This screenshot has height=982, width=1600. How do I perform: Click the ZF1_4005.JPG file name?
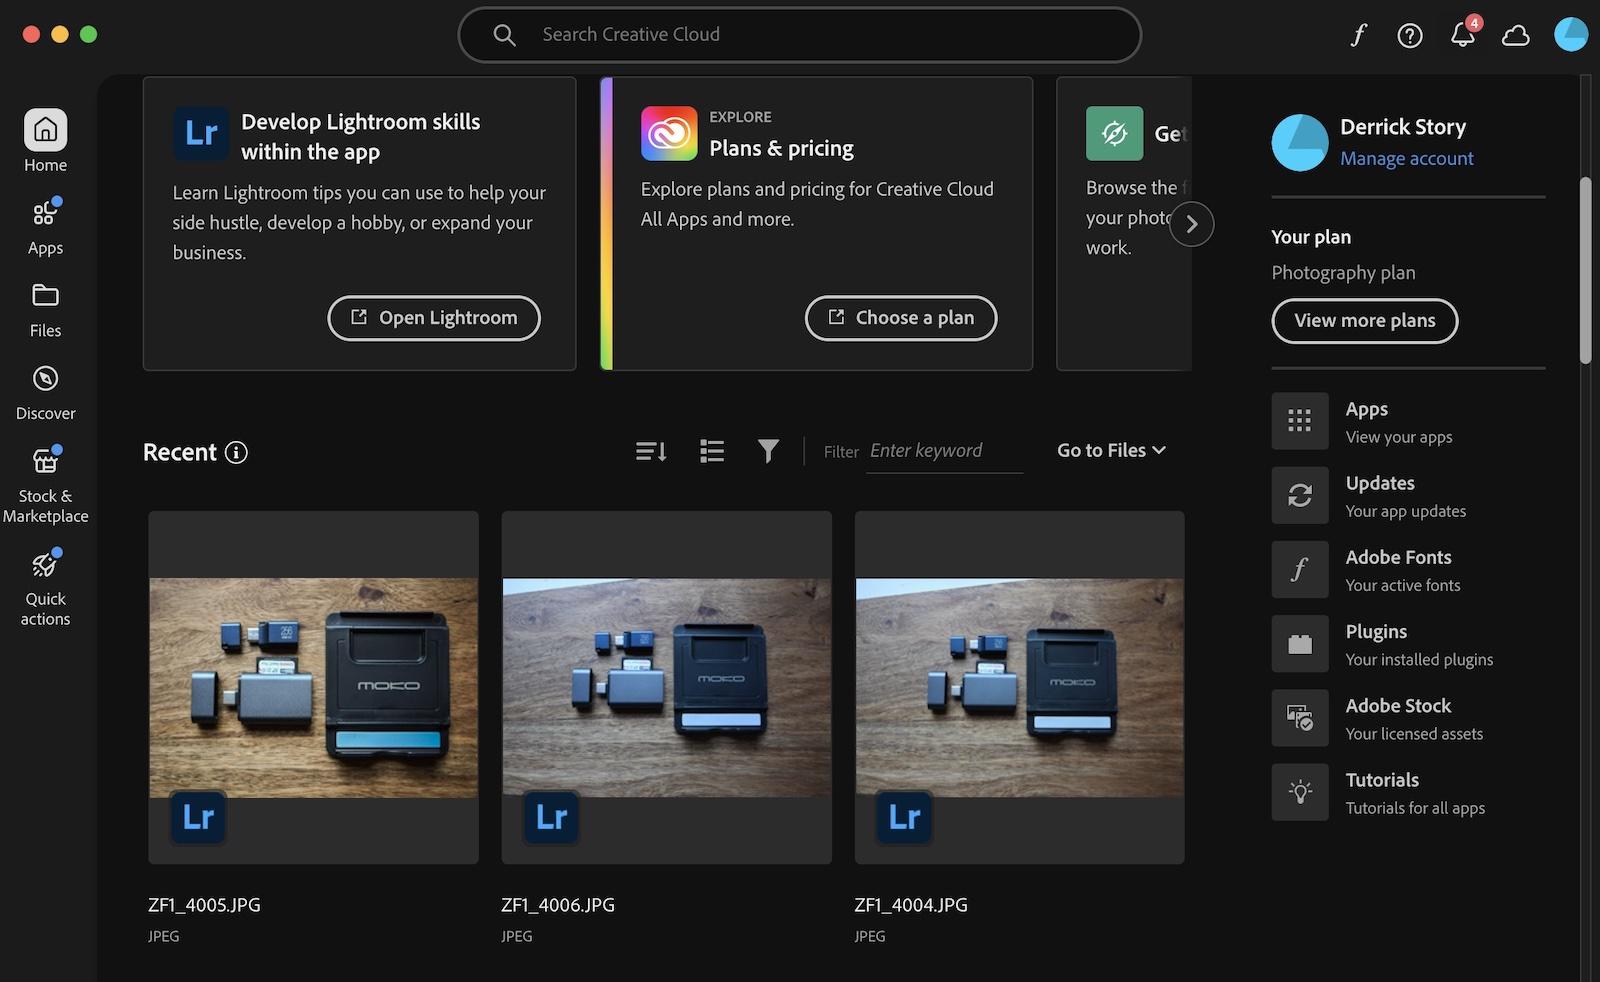click(x=204, y=905)
